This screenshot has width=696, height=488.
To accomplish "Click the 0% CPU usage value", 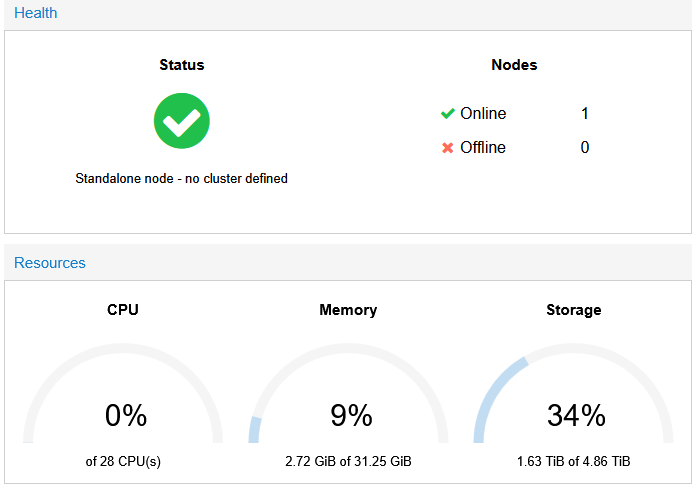I will tap(126, 416).
